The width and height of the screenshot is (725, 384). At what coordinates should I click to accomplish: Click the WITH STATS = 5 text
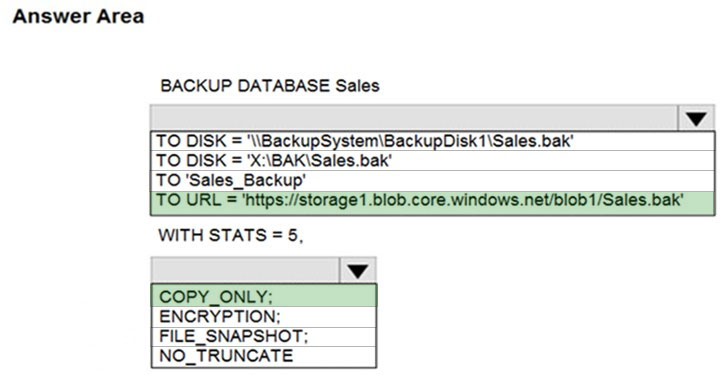231,235
